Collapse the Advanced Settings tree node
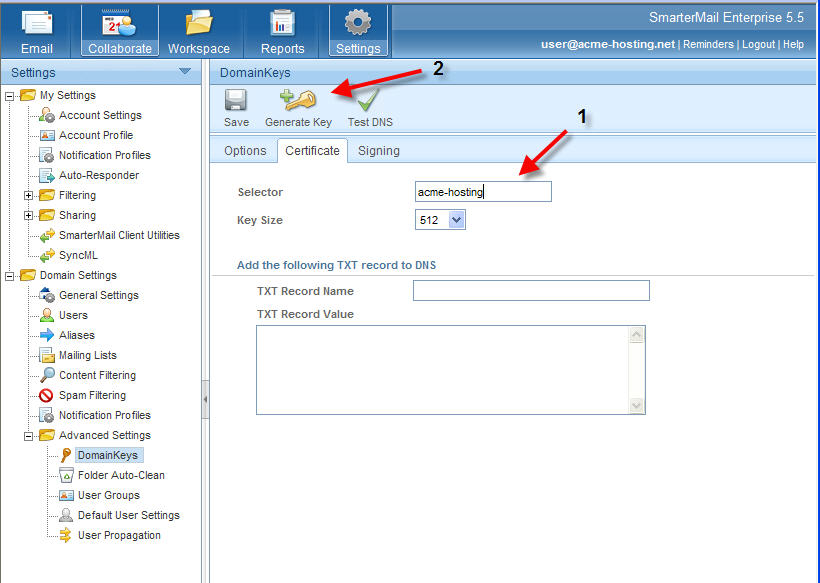The width and height of the screenshot is (820, 583). coord(28,436)
